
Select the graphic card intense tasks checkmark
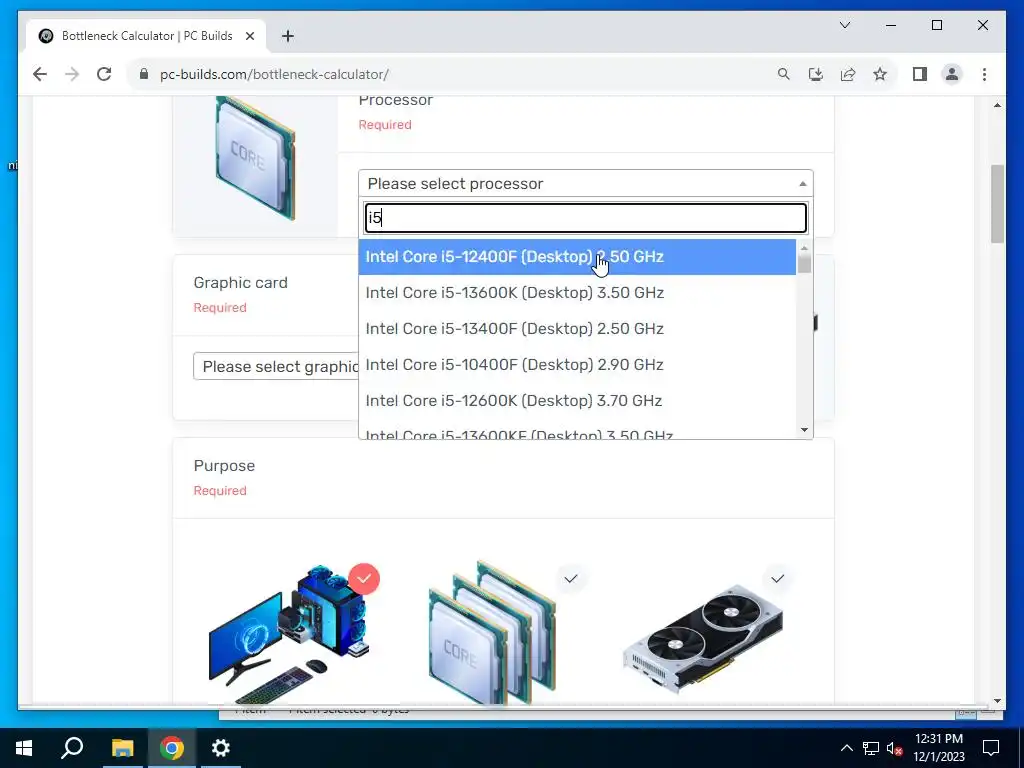777,579
